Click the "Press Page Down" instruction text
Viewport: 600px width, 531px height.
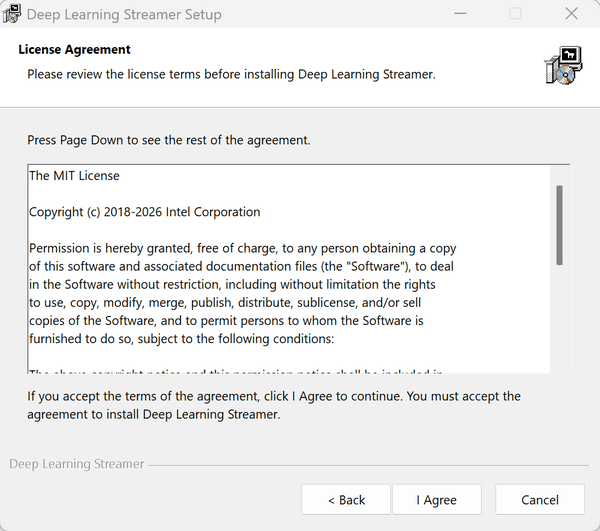tap(169, 140)
